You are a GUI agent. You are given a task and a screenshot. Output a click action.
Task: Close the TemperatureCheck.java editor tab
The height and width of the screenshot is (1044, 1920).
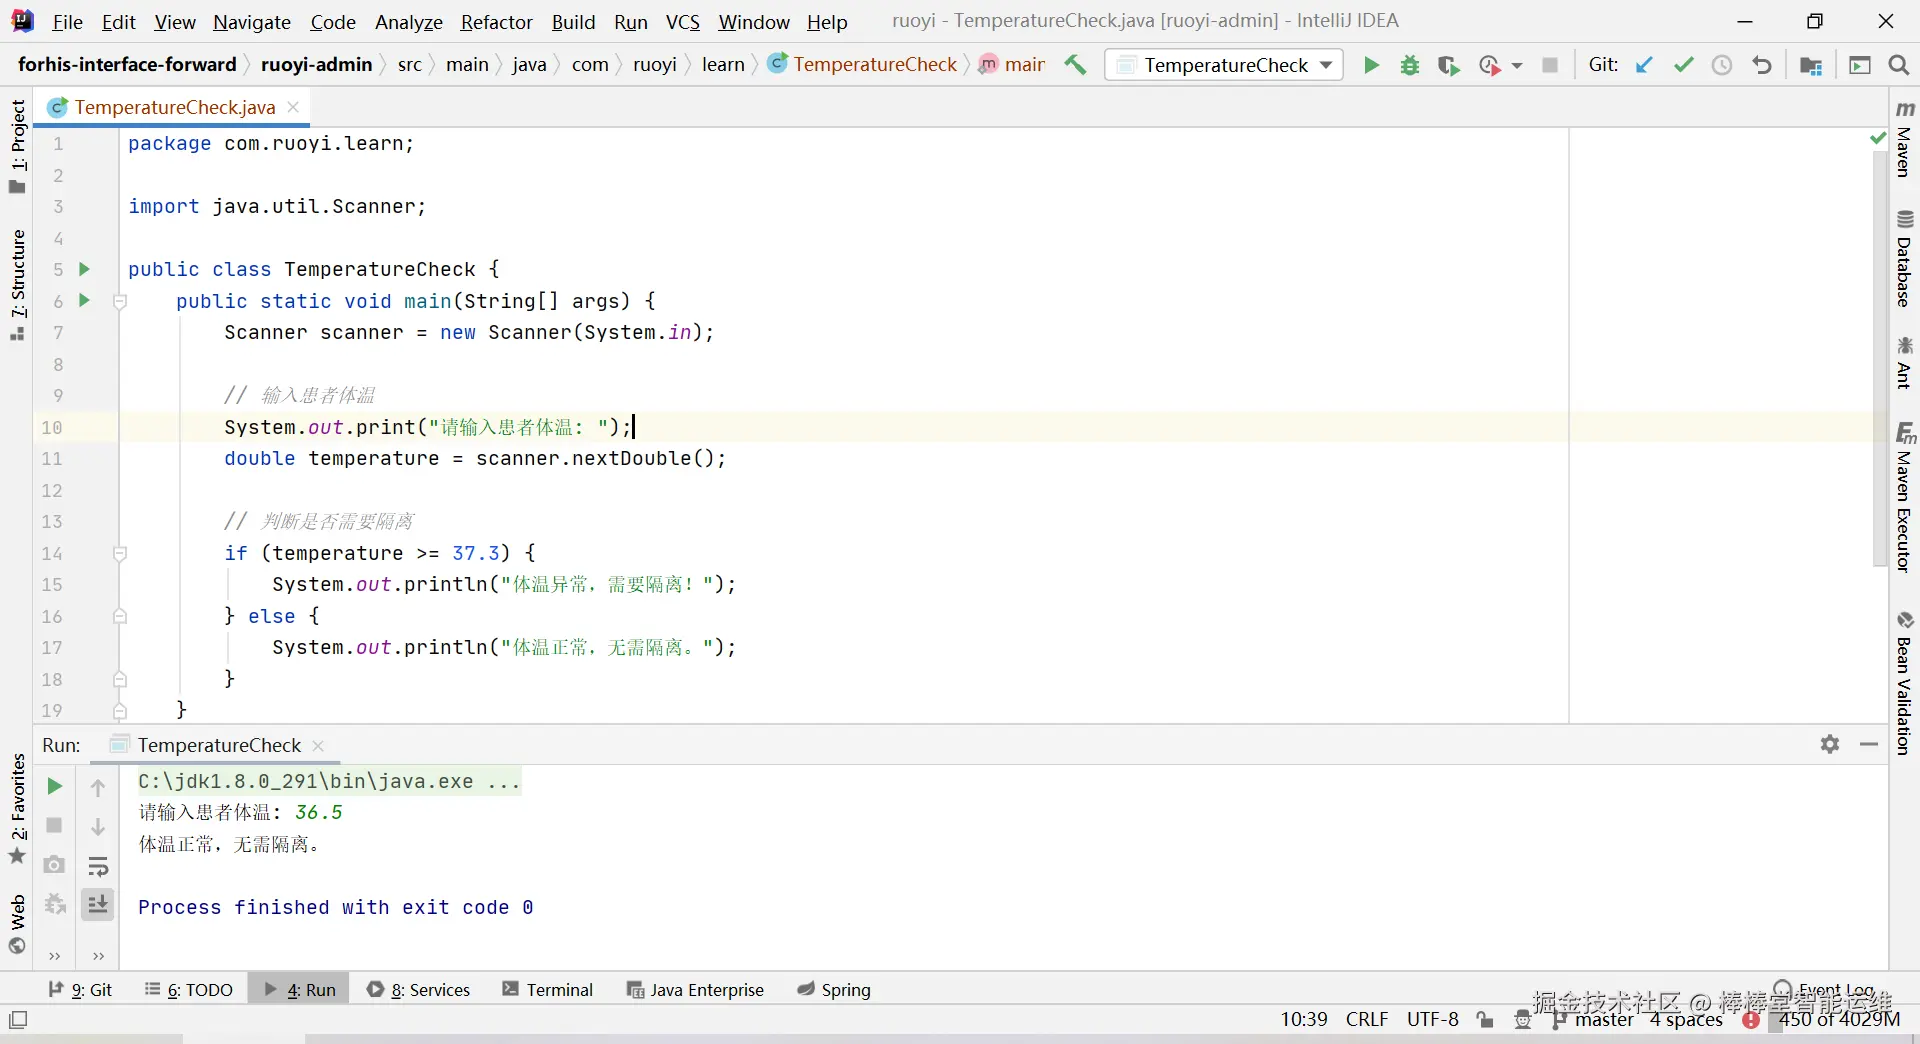tap(293, 107)
